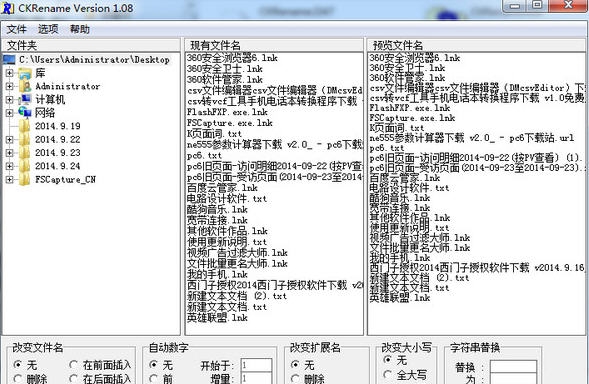Click the 2014.9.19 folder icon

(25, 126)
